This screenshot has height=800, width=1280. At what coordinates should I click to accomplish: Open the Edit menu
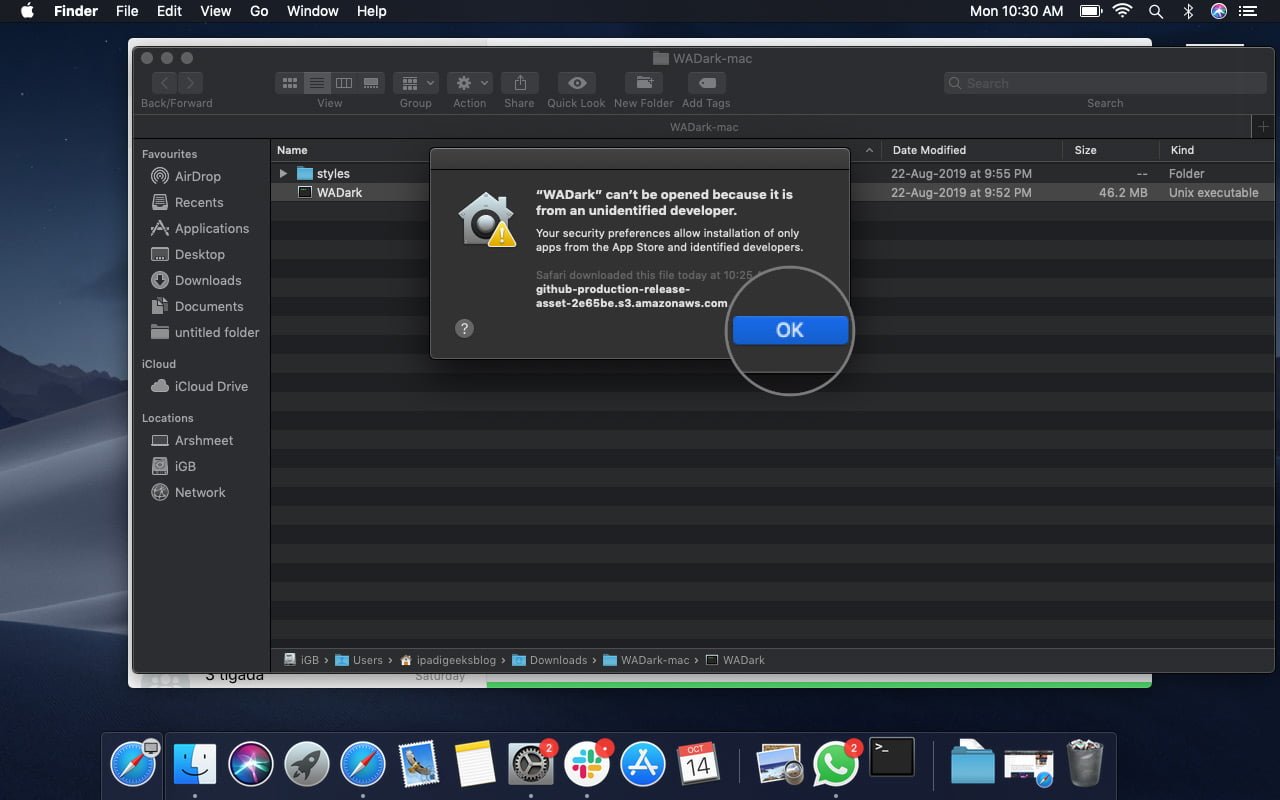pyautogui.click(x=169, y=11)
